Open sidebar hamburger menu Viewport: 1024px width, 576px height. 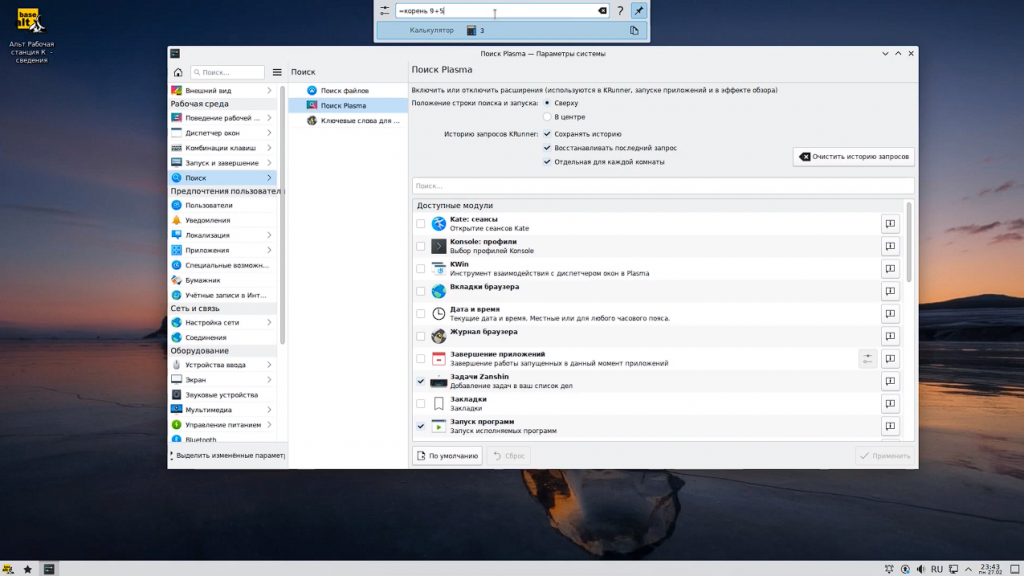pos(277,72)
